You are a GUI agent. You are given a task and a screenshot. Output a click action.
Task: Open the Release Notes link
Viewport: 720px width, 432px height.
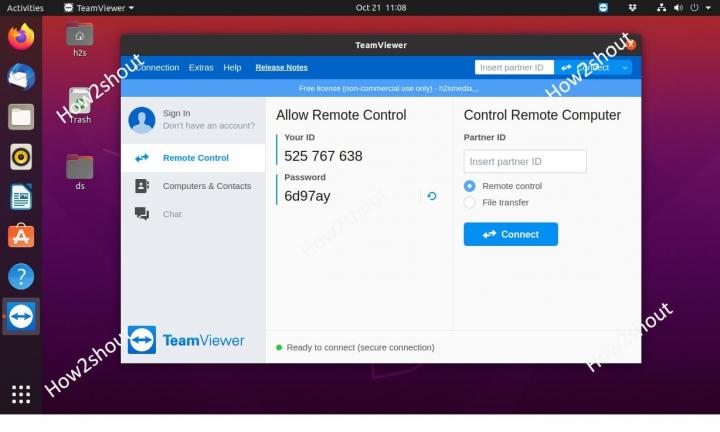tap(281, 68)
